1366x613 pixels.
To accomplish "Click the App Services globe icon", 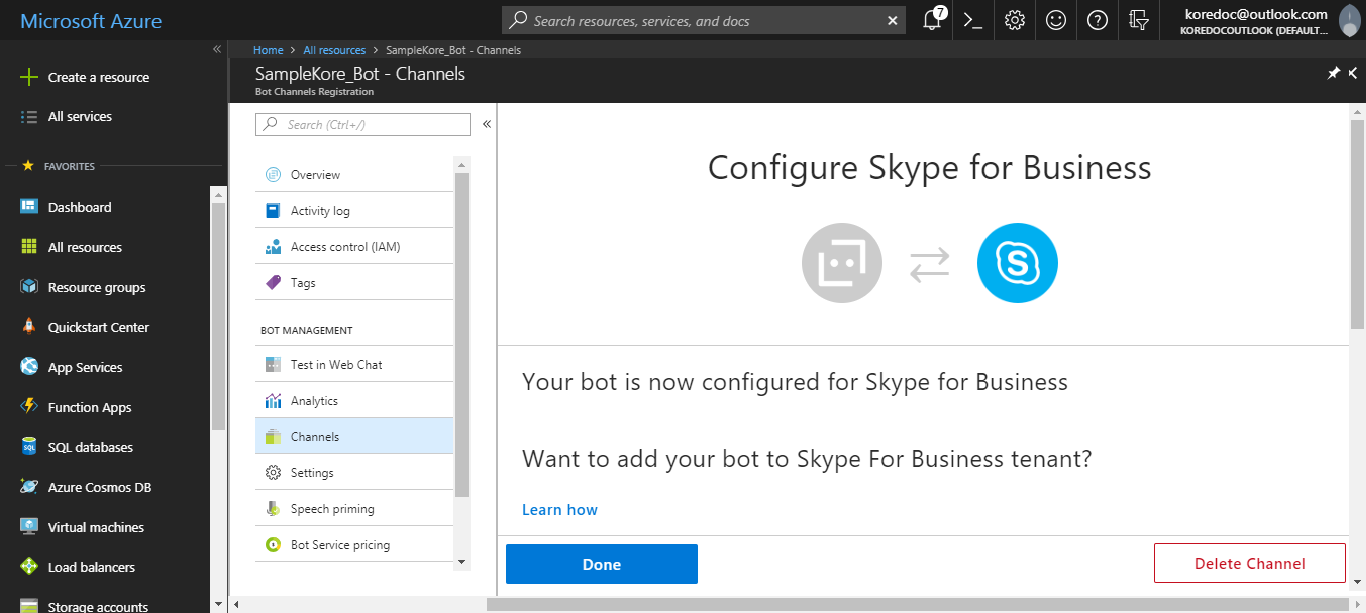I will click(x=29, y=367).
